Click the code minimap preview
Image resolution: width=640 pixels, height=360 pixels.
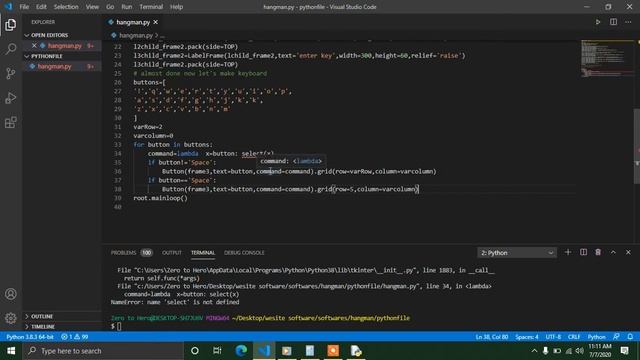(607, 58)
